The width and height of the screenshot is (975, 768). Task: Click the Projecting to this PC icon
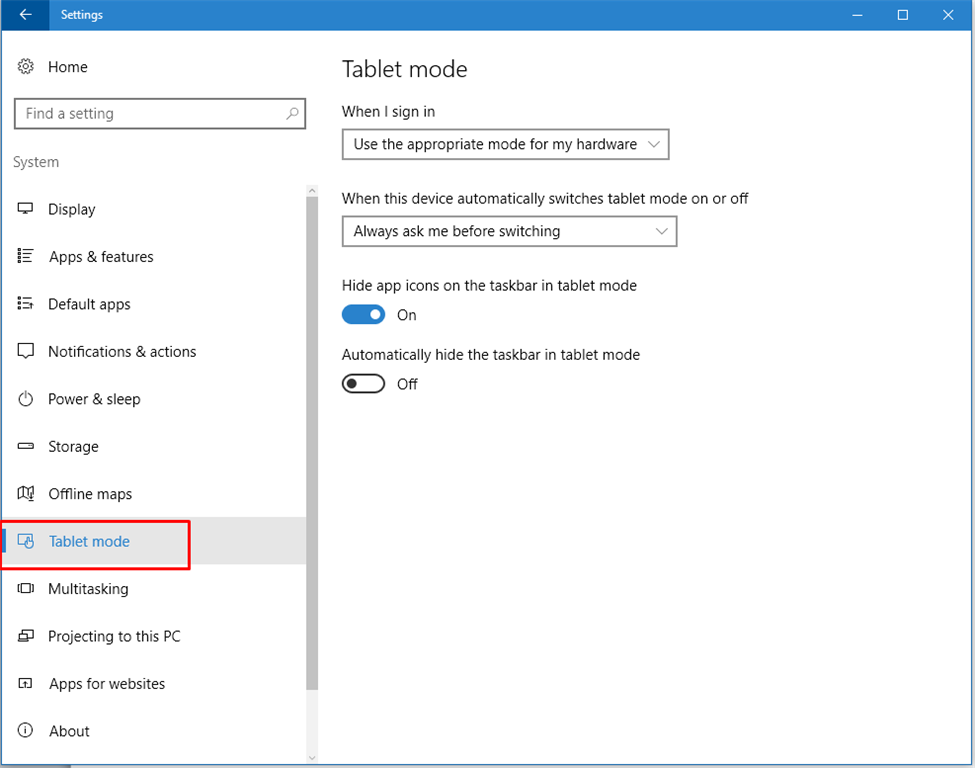point(25,636)
